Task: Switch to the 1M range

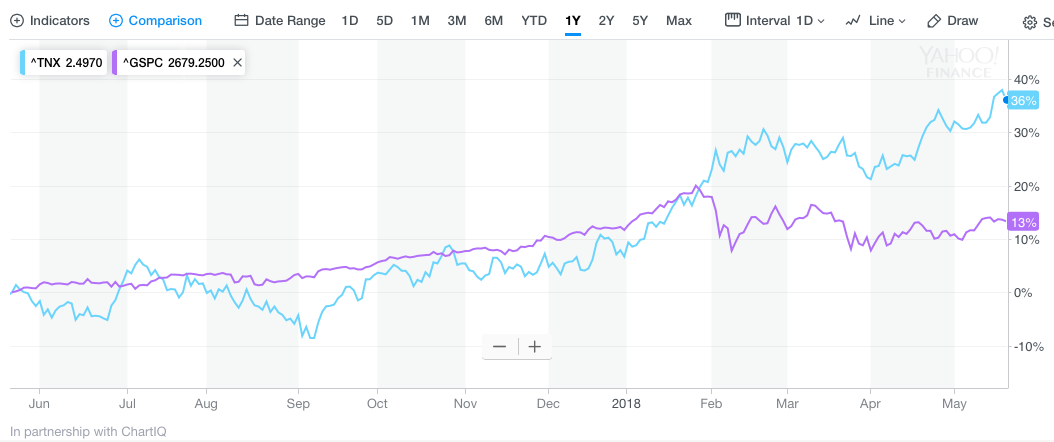Action: (x=420, y=20)
